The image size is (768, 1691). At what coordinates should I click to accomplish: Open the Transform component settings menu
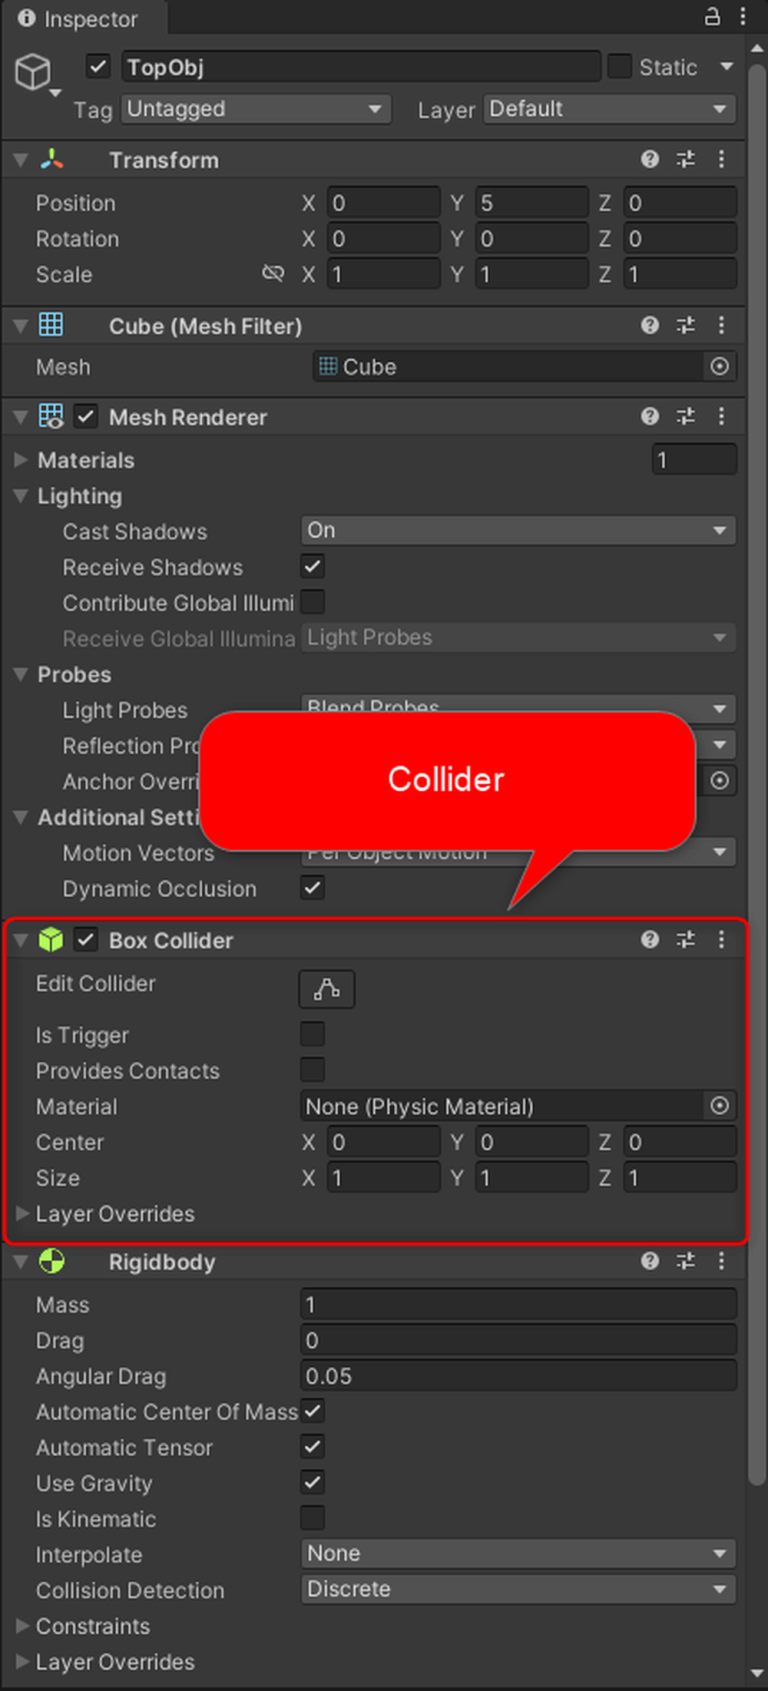tap(722, 159)
